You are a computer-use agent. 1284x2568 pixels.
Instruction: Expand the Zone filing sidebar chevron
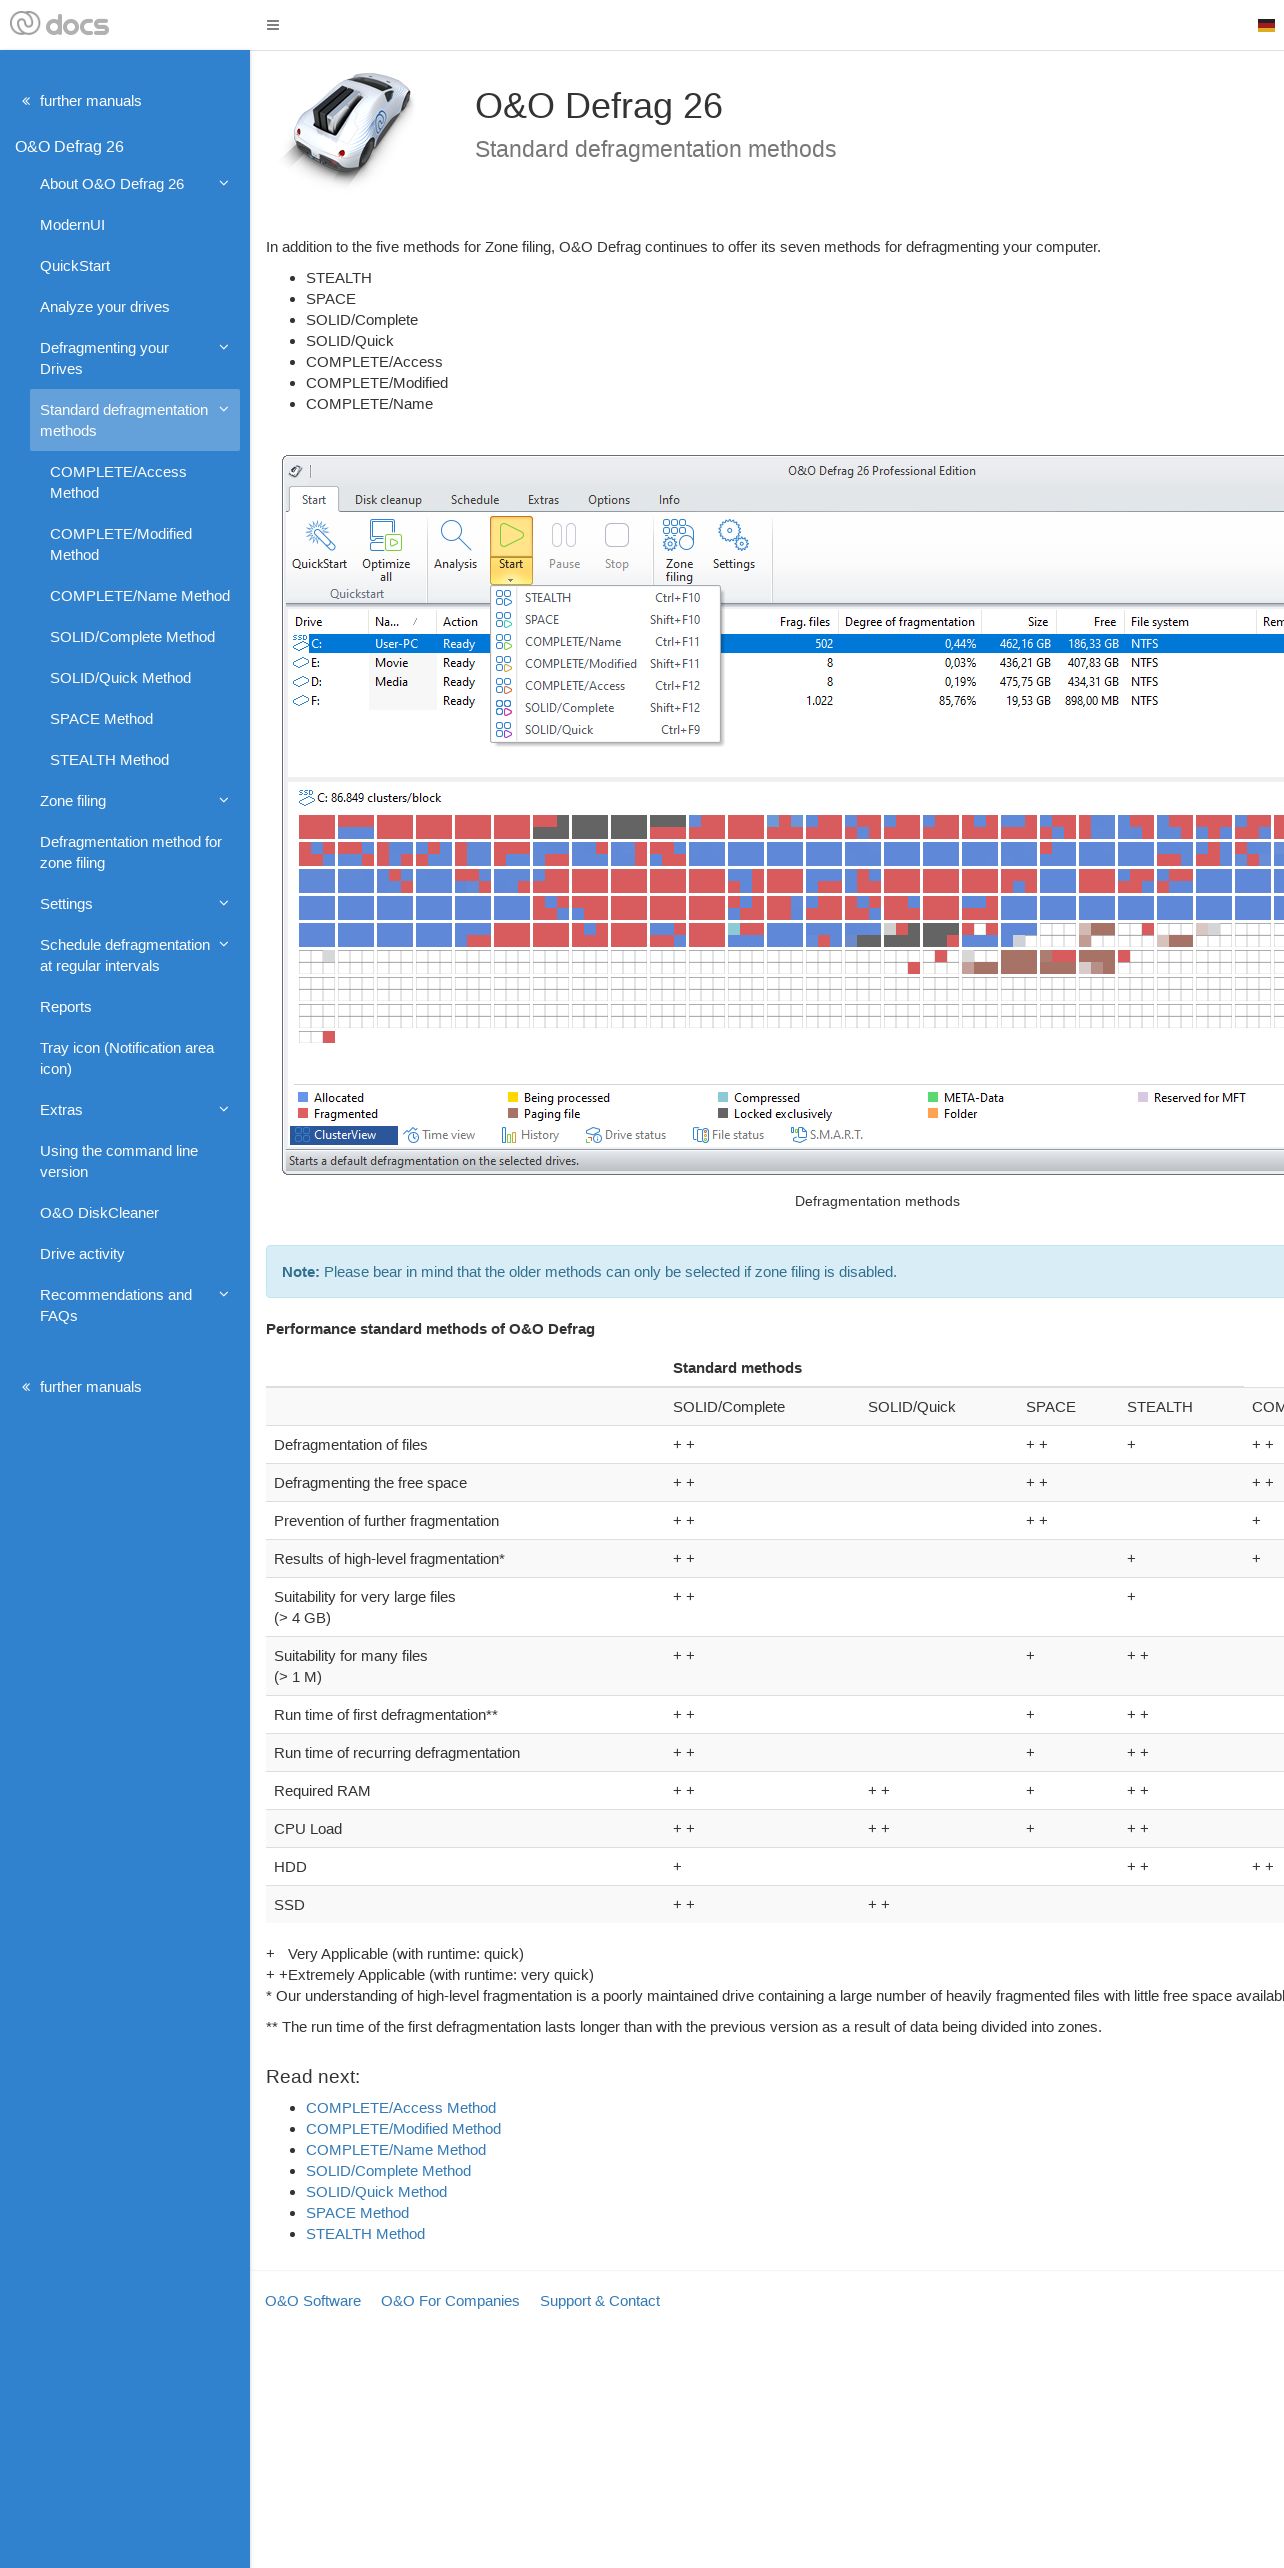[x=224, y=801]
